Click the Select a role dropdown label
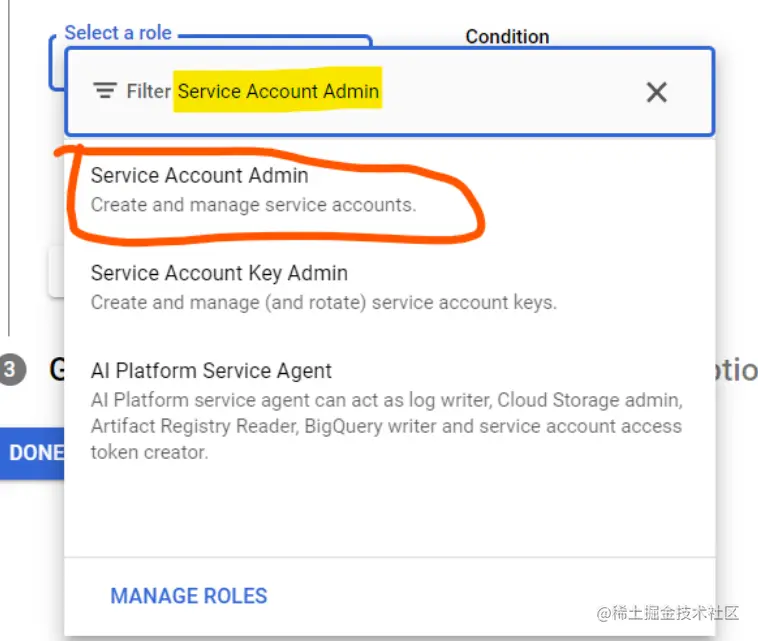 (118, 33)
